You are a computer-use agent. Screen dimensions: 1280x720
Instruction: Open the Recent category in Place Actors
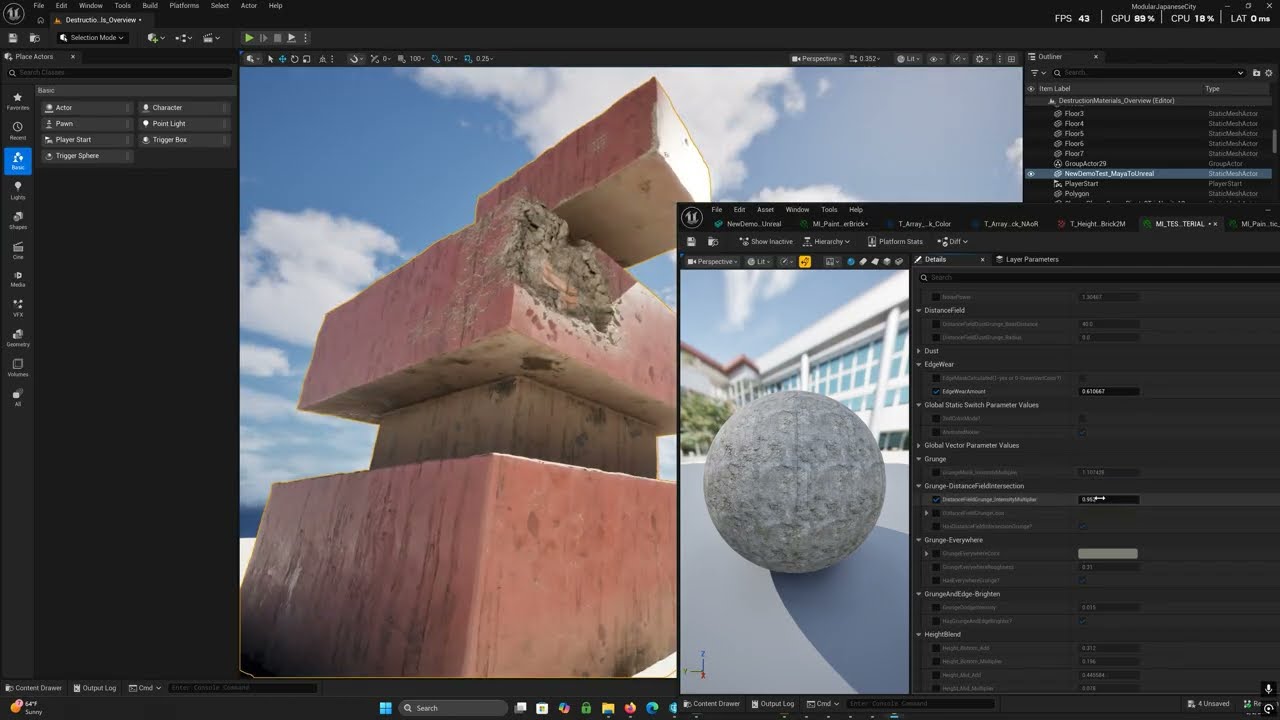17,131
